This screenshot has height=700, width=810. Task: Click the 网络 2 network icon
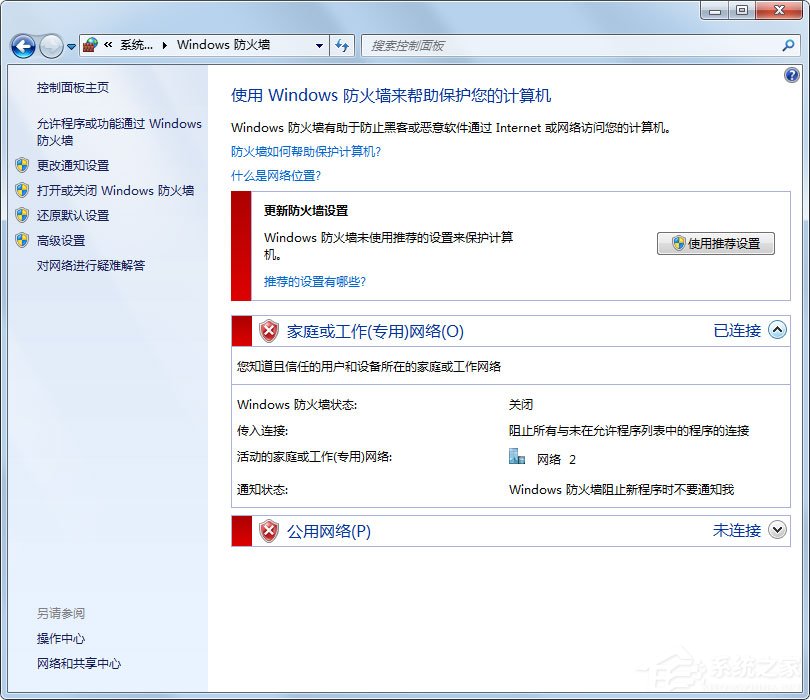click(x=517, y=456)
